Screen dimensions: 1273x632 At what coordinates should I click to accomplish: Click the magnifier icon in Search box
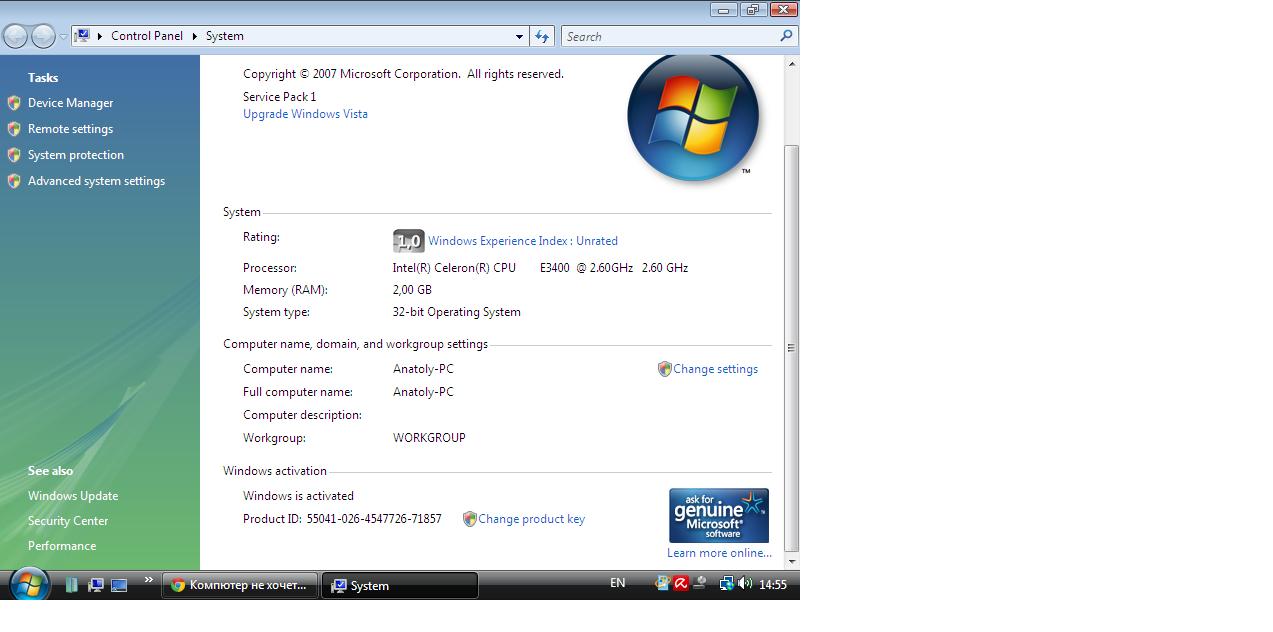click(x=786, y=36)
